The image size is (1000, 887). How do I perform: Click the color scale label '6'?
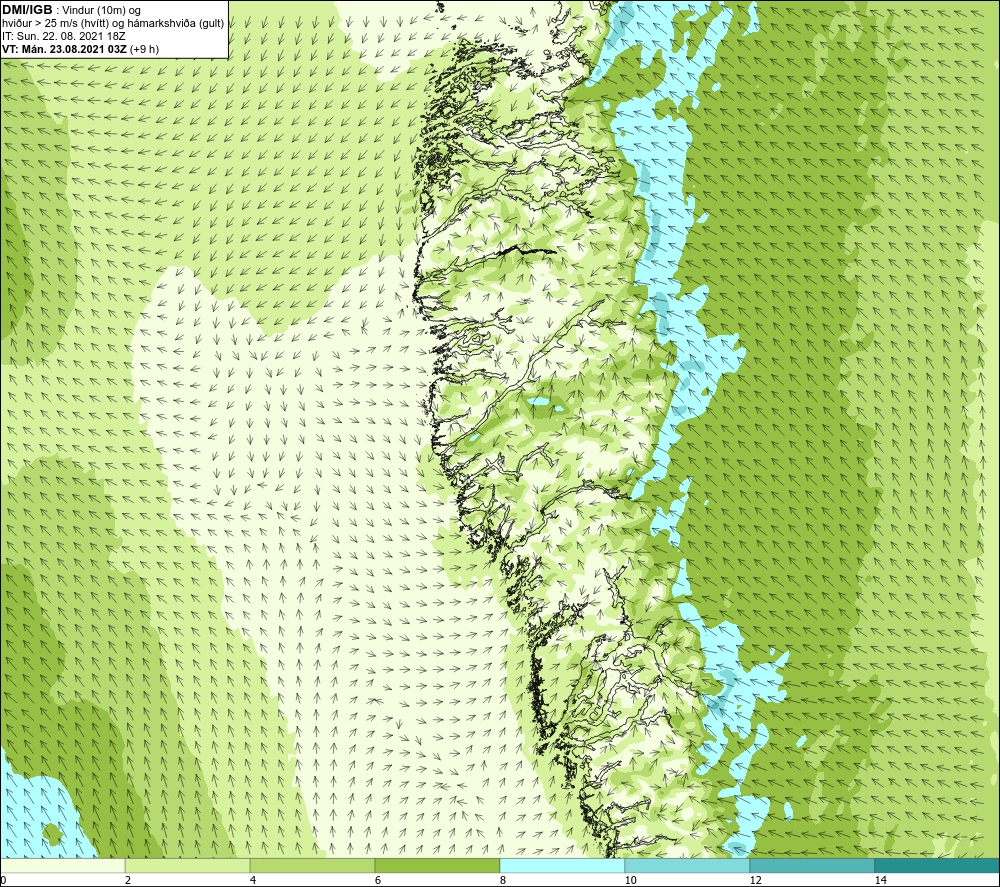click(x=378, y=880)
